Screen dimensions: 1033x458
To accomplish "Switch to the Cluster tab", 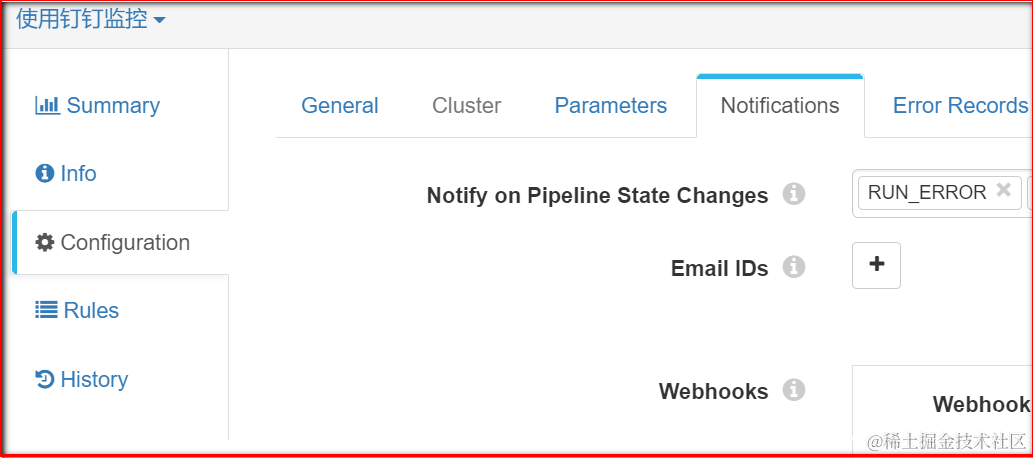I will [467, 106].
